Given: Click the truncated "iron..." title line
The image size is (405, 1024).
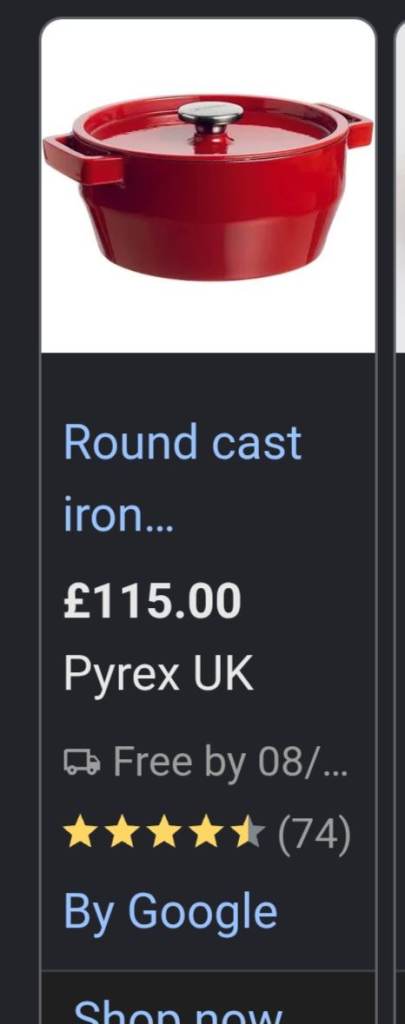Looking at the screenshot, I should point(118,516).
